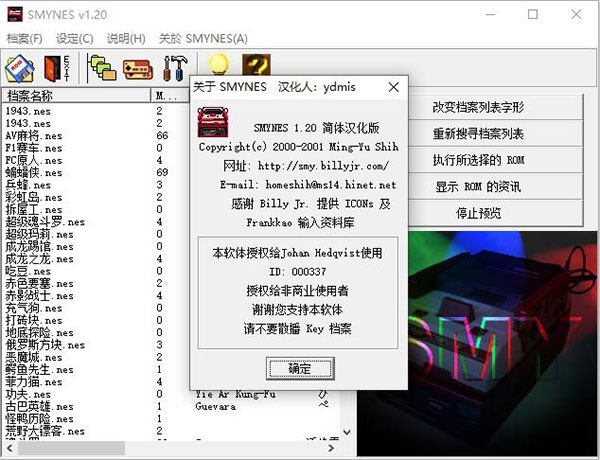
Task: Click the red Famicom console icon in dialog
Action: pyautogui.click(x=213, y=122)
